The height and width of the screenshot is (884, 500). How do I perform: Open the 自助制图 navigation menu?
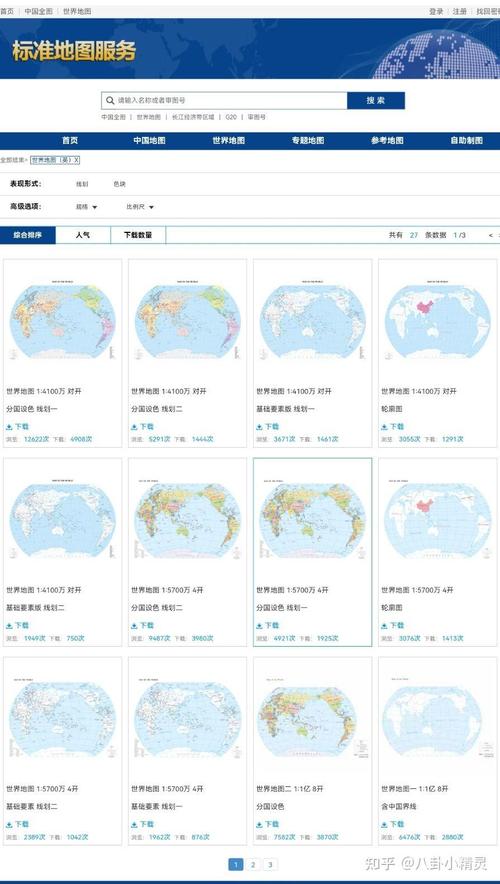tap(466, 141)
